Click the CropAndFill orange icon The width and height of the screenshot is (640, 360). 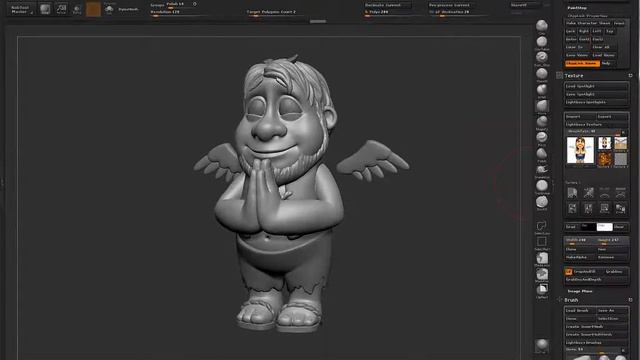pyautogui.click(x=569, y=271)
